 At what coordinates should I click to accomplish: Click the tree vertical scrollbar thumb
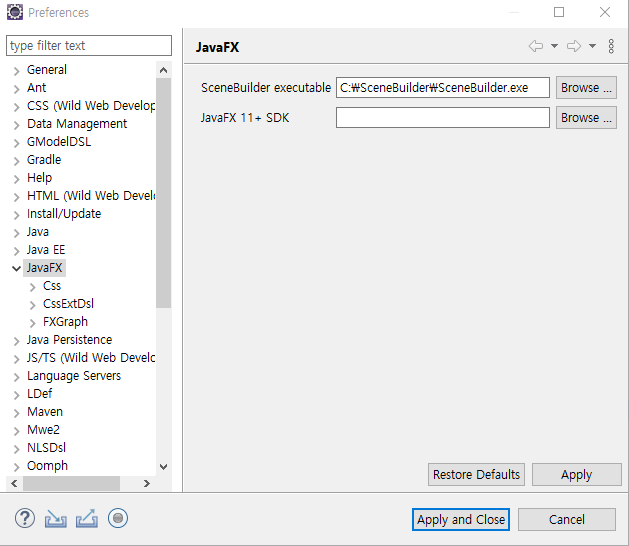163,193
